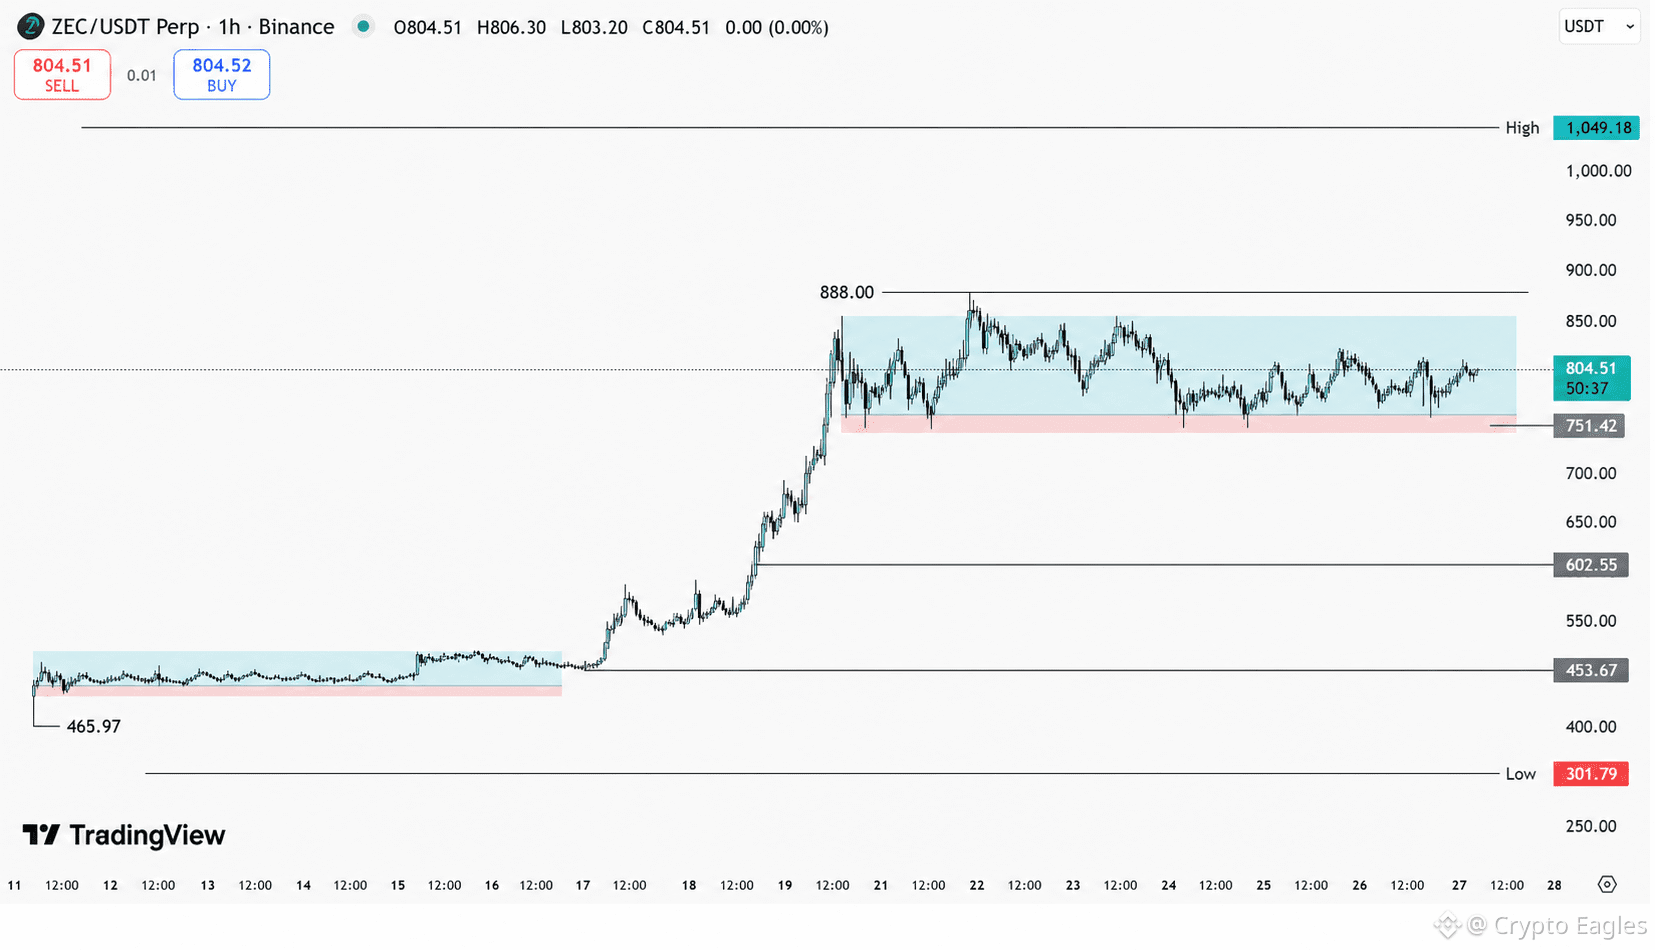Viewport: 1655px width, 950px height.
Task: Click the ZEC coin logo icon
Action: 30,27
